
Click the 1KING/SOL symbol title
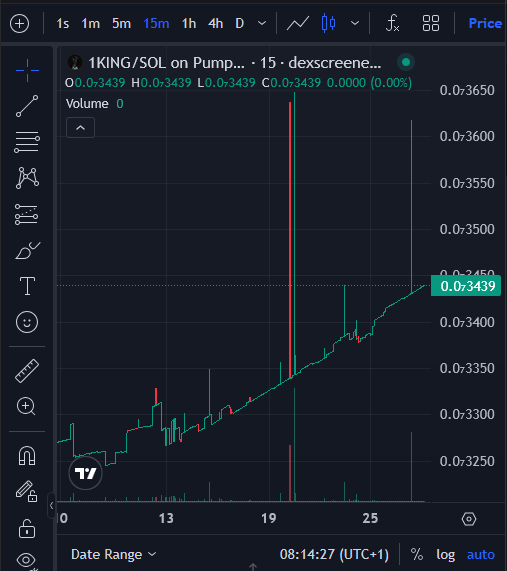click(166, 63)
